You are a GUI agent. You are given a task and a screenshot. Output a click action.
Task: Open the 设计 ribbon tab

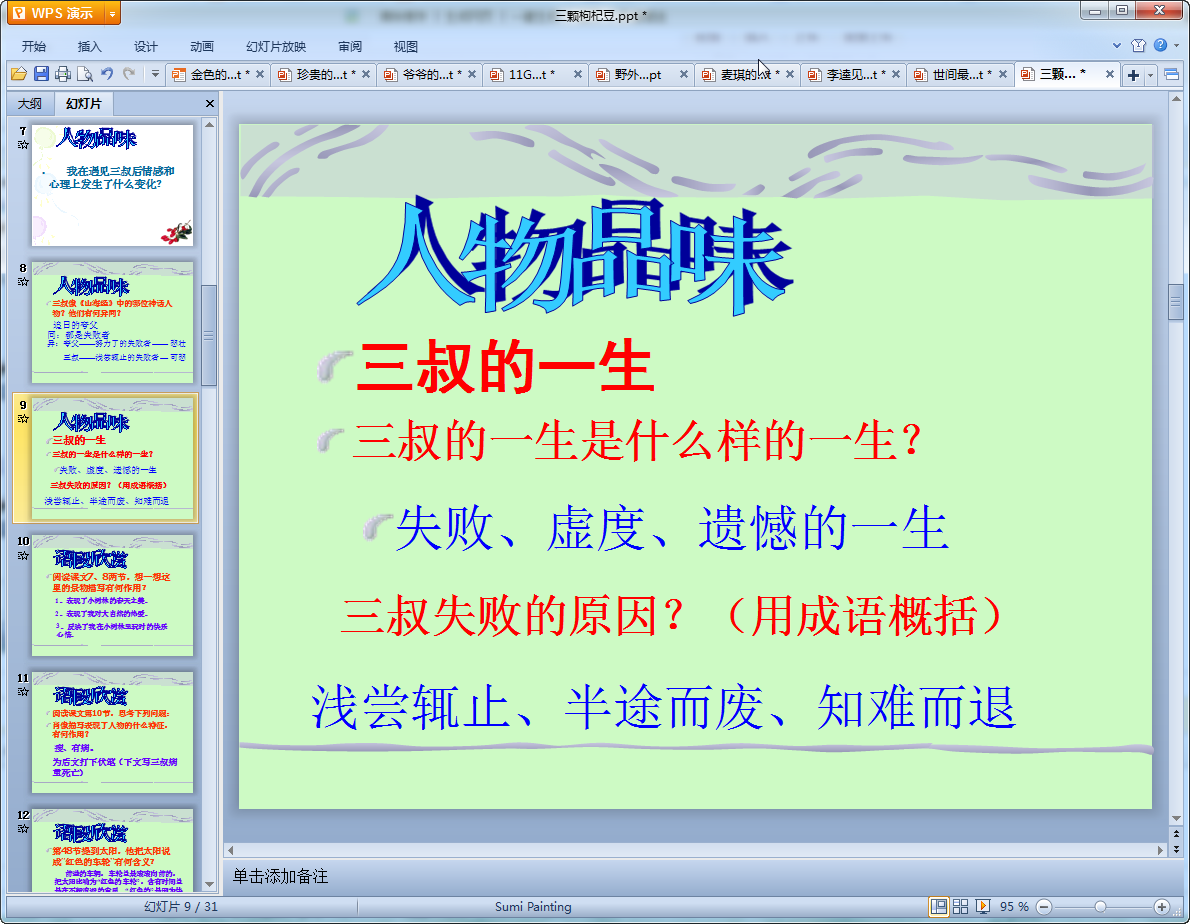[x=146, y=46]
